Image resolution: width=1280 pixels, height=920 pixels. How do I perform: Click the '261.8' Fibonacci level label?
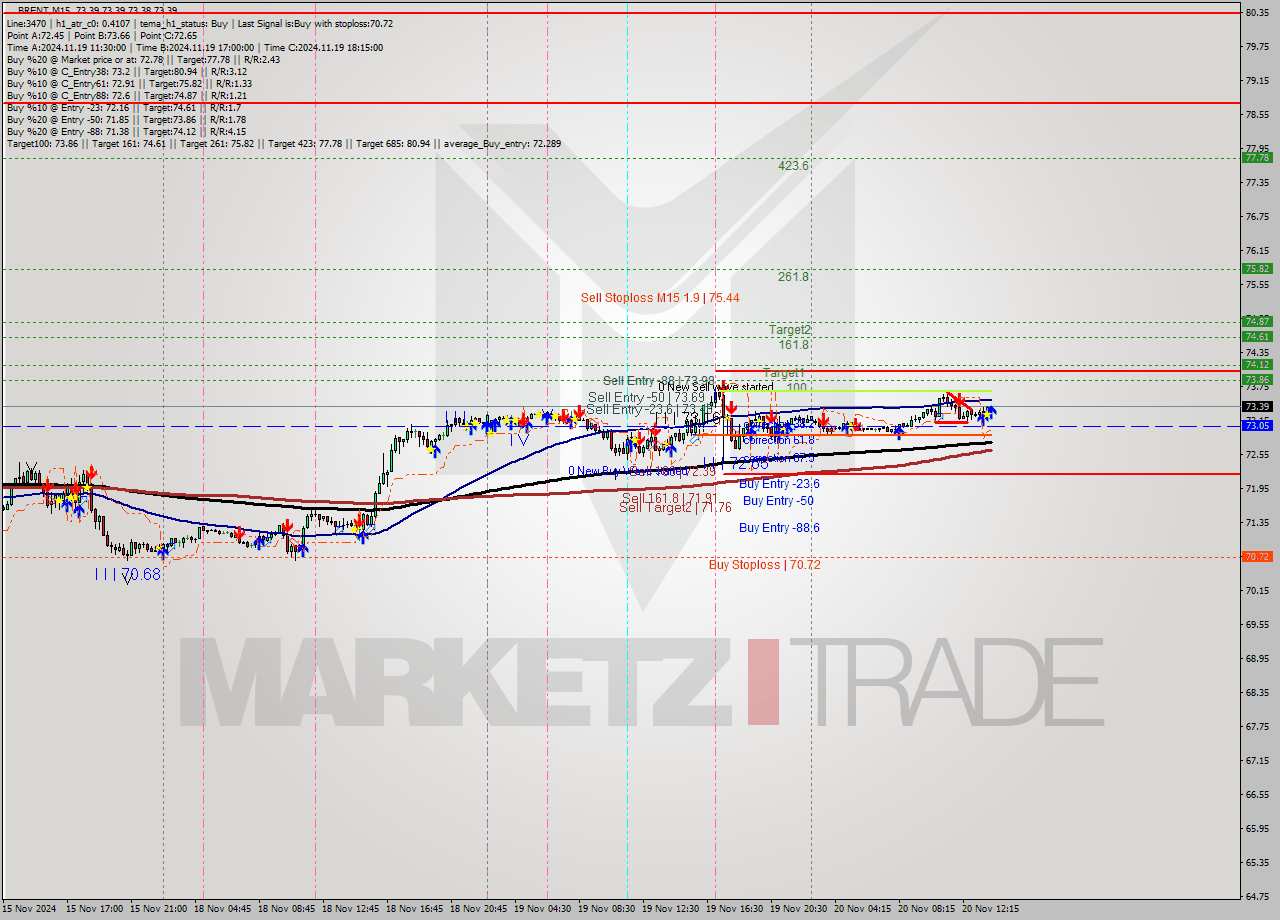tap(793, 277)
